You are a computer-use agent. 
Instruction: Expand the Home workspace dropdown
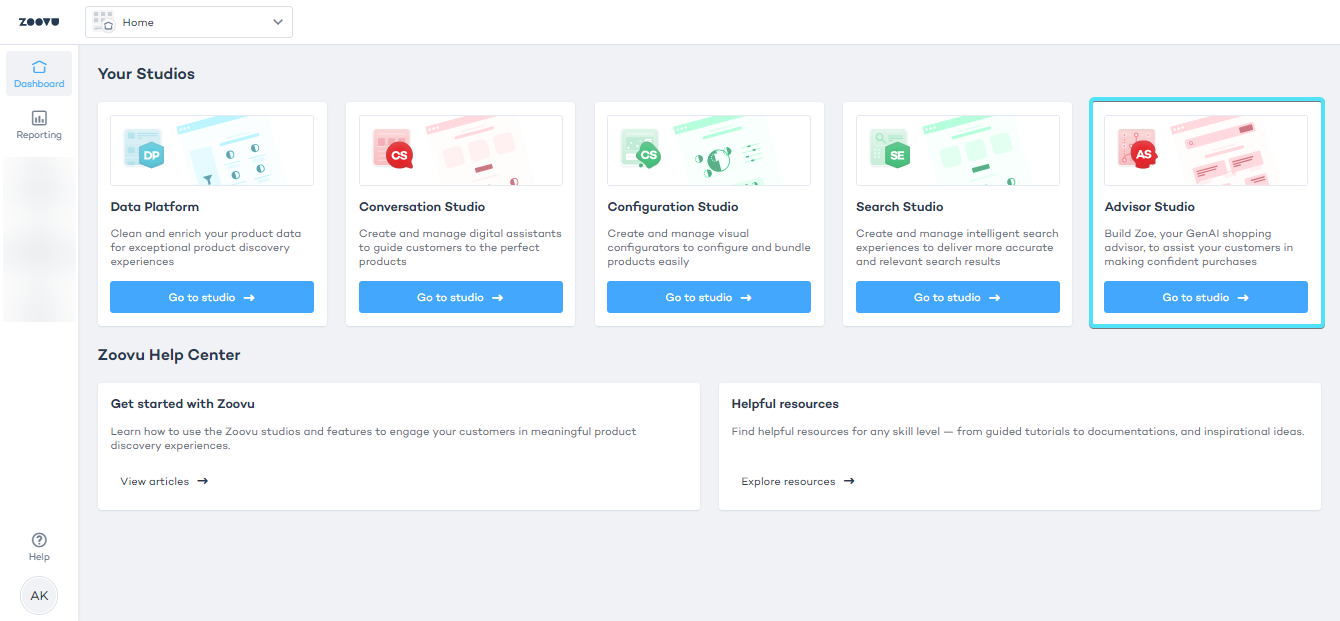point(277,21)
